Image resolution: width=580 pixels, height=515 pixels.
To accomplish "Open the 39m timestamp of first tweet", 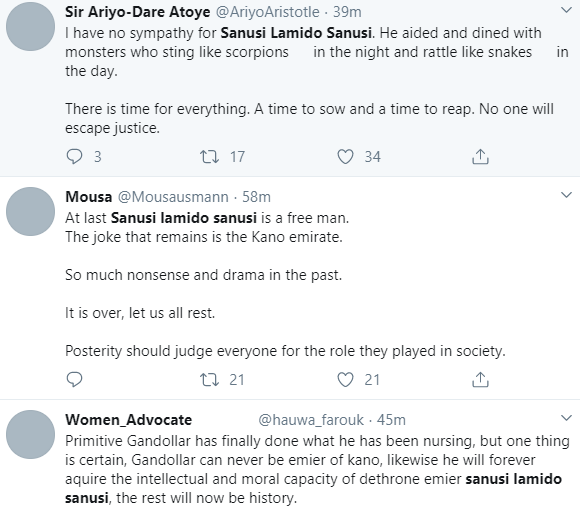I will [x=347, y=12].
